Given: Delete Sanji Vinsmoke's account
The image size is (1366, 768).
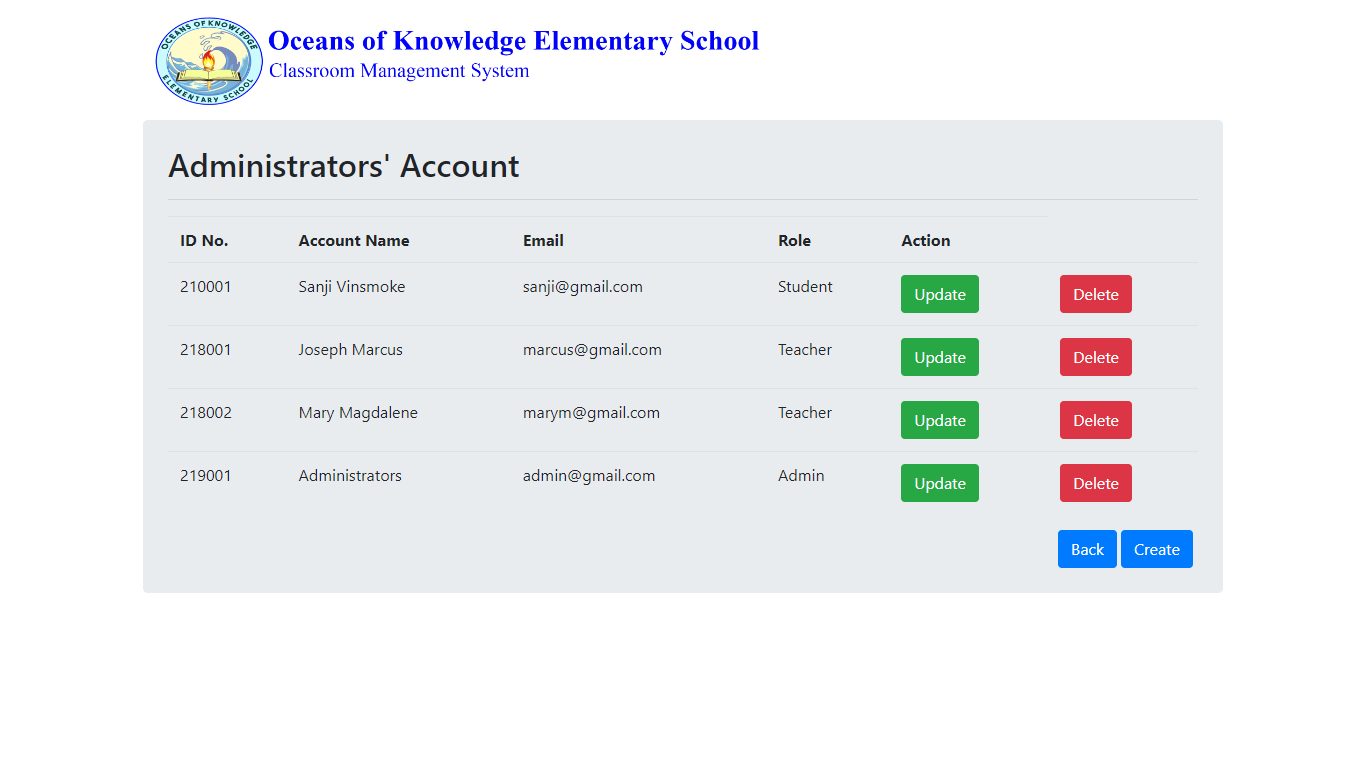Looking at the screenshot, I should (1095, 294).
